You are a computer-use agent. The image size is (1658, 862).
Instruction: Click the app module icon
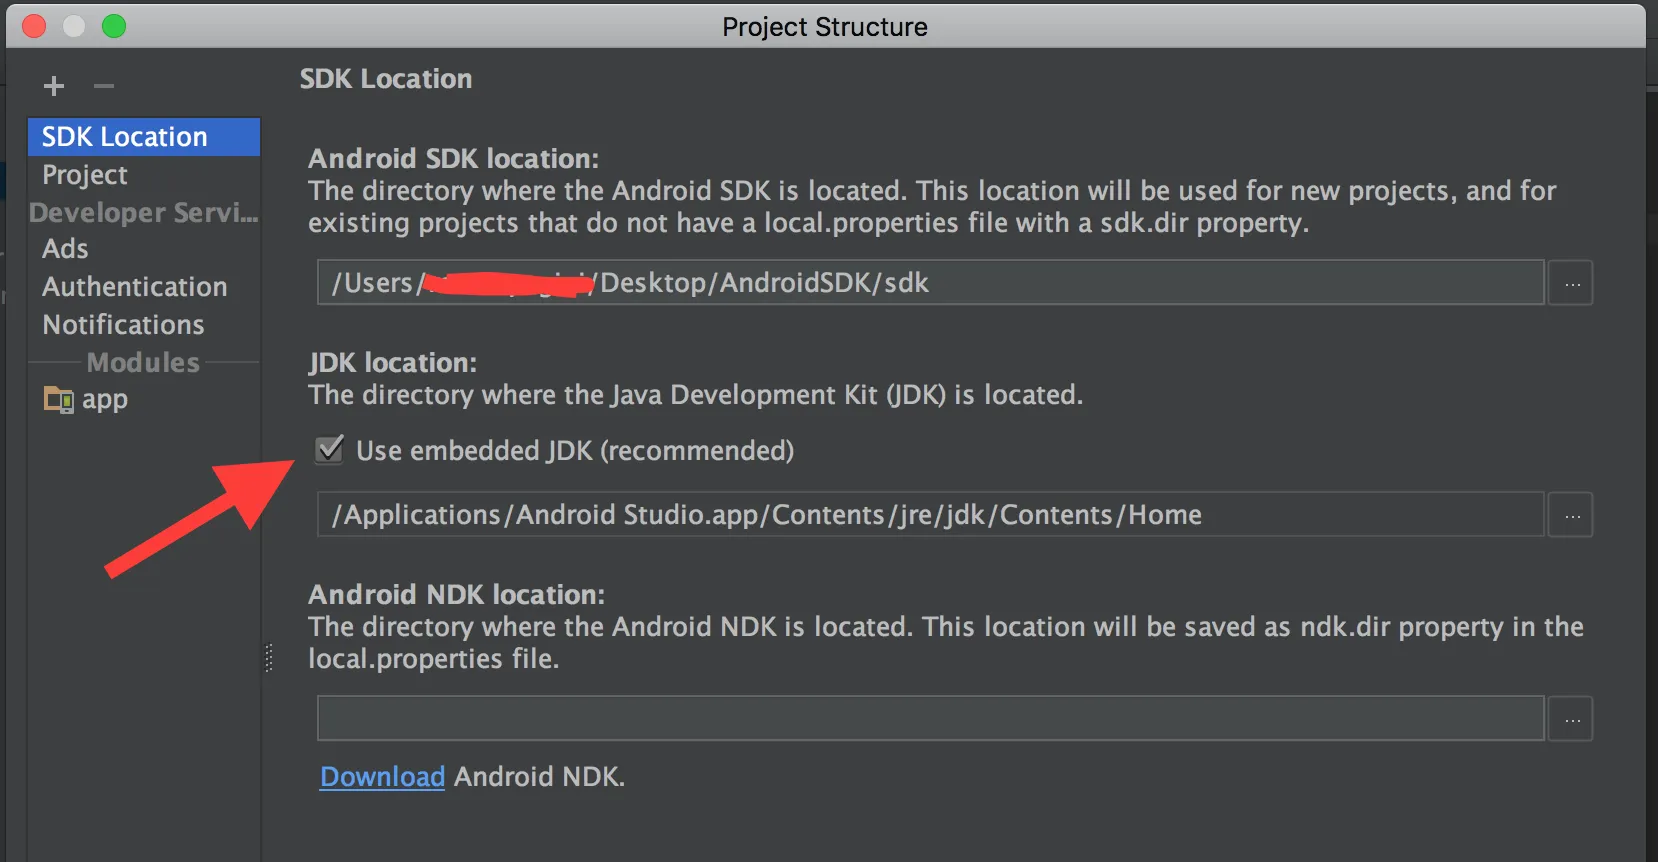[58, 400]
